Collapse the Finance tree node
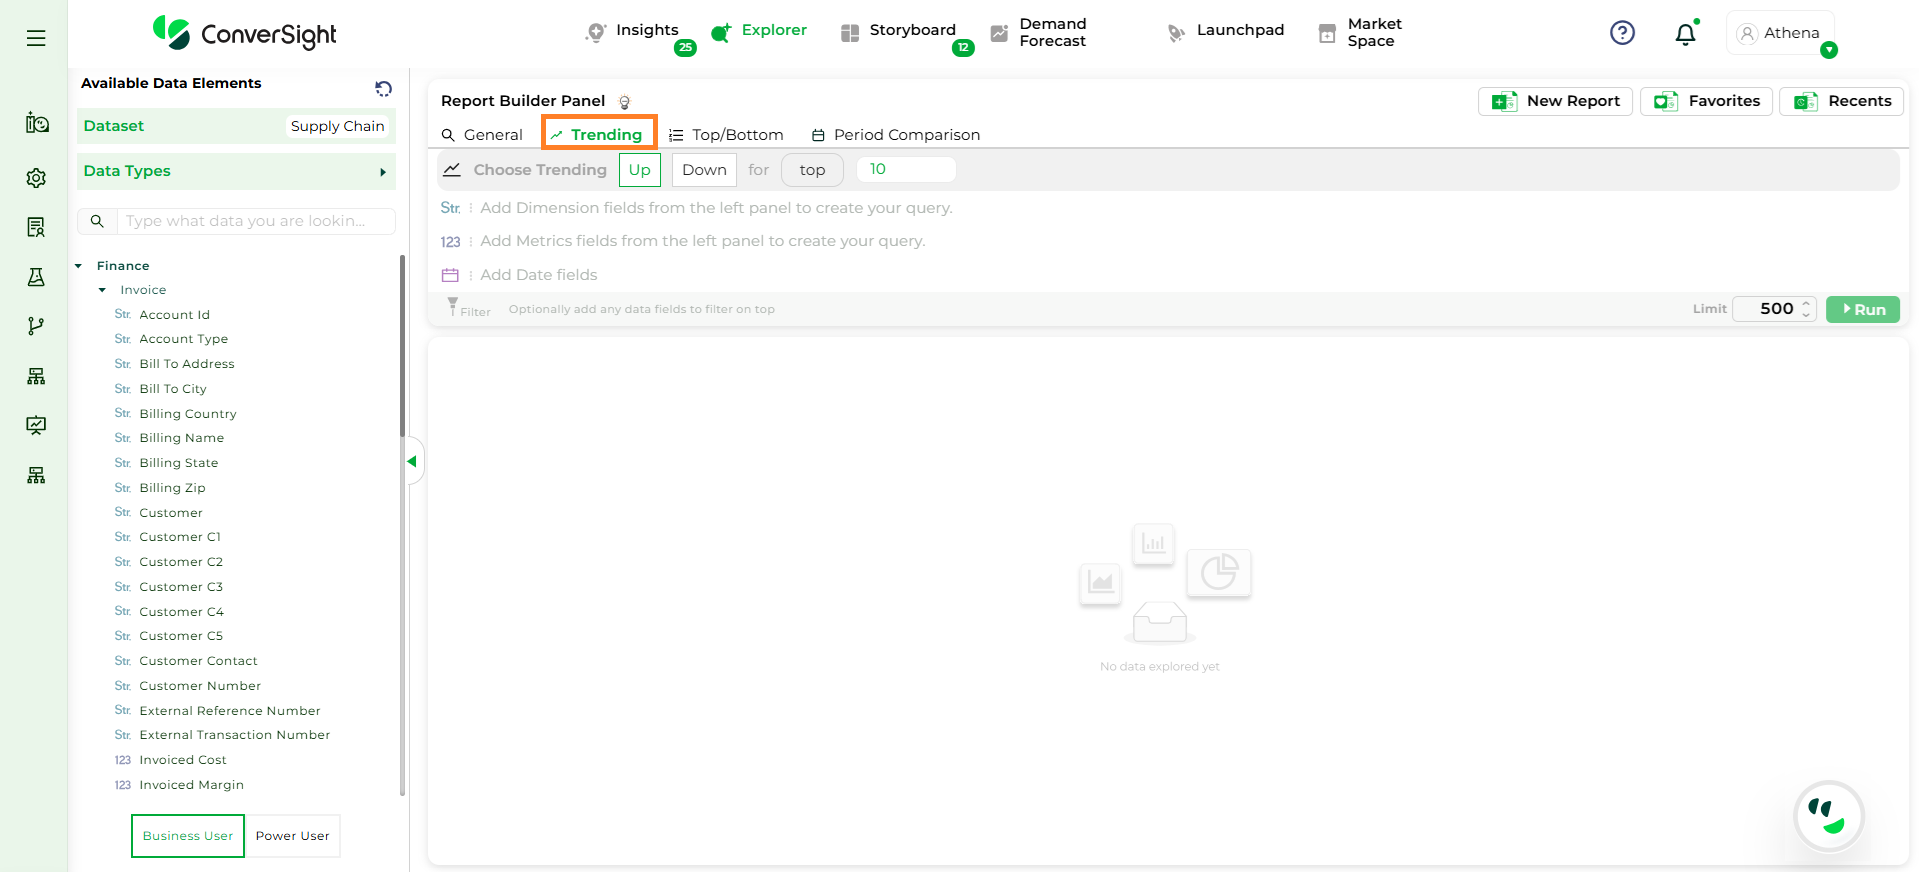Screen dimensions: 1919x872 (x=79, y=266)
